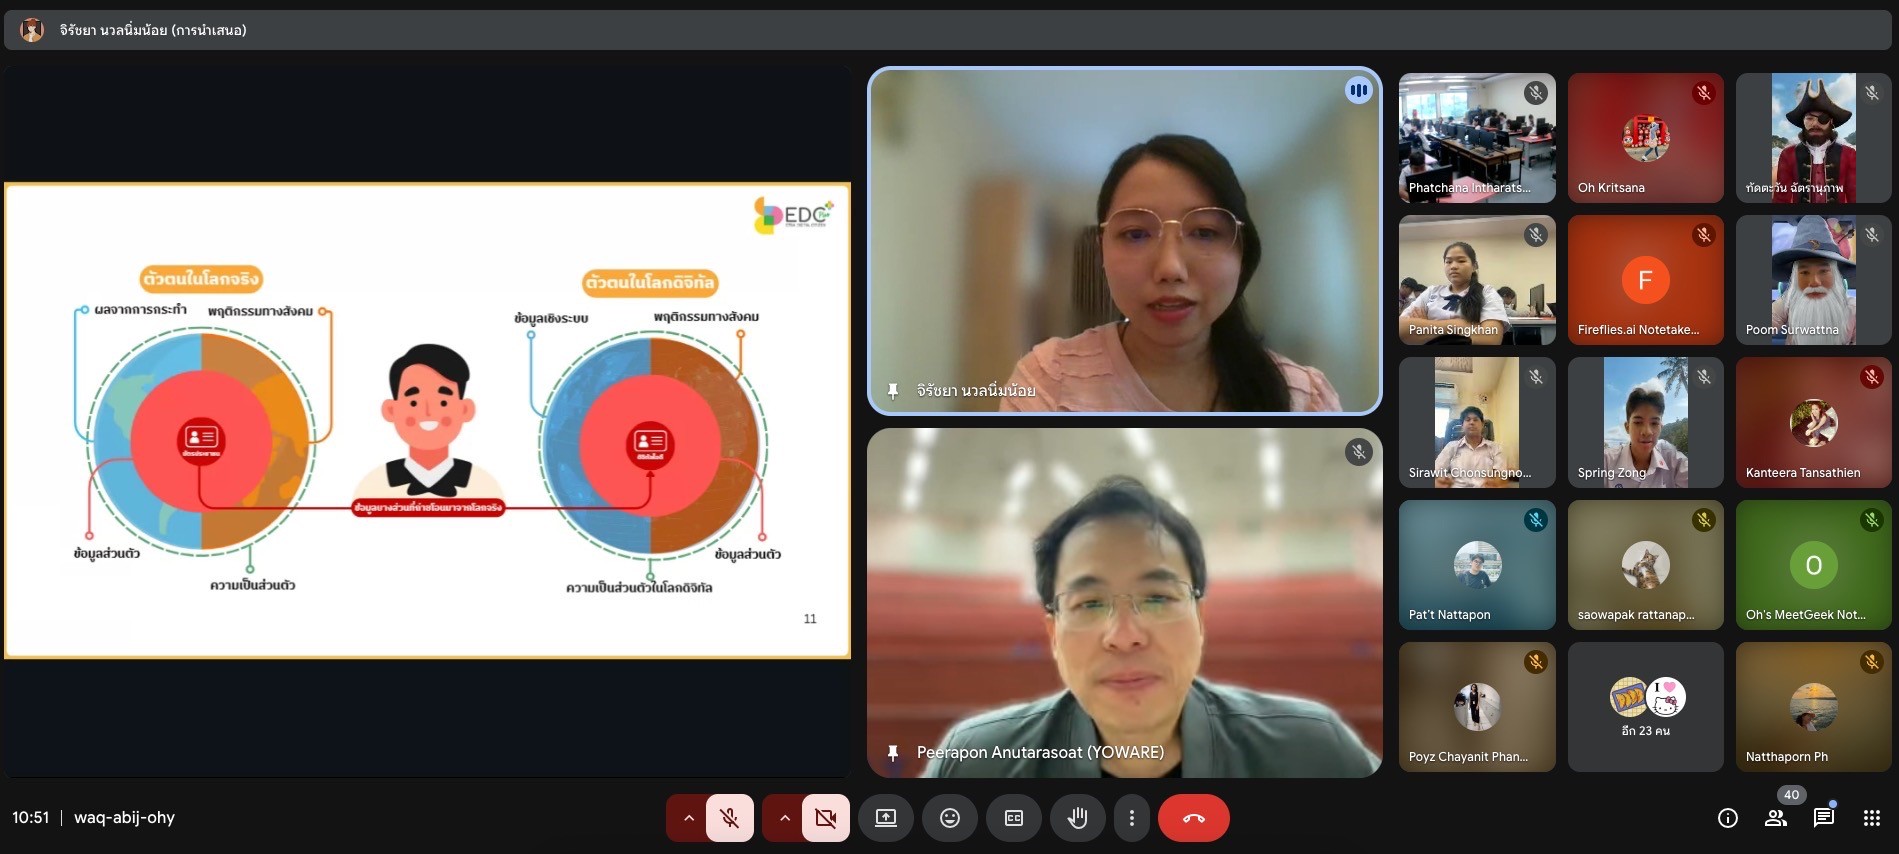This screenshot has width=1899, height=854.
Task: Expand video settings arrow beside camera
Action: tap(784, 818)
